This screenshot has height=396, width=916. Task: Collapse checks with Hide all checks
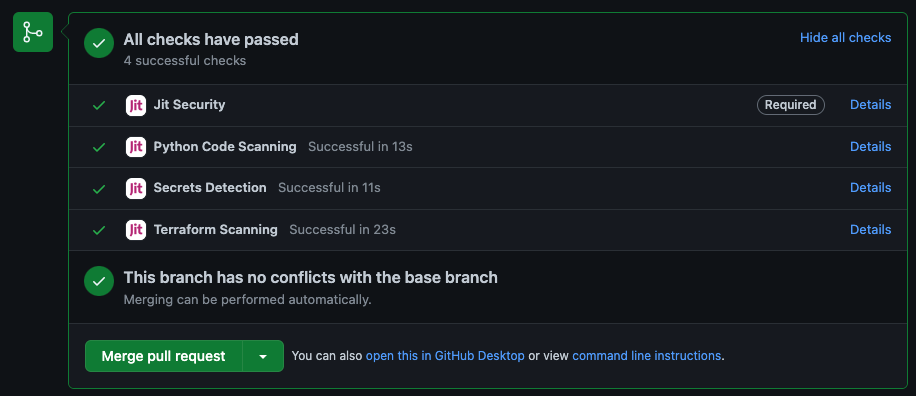click(845, 37)
